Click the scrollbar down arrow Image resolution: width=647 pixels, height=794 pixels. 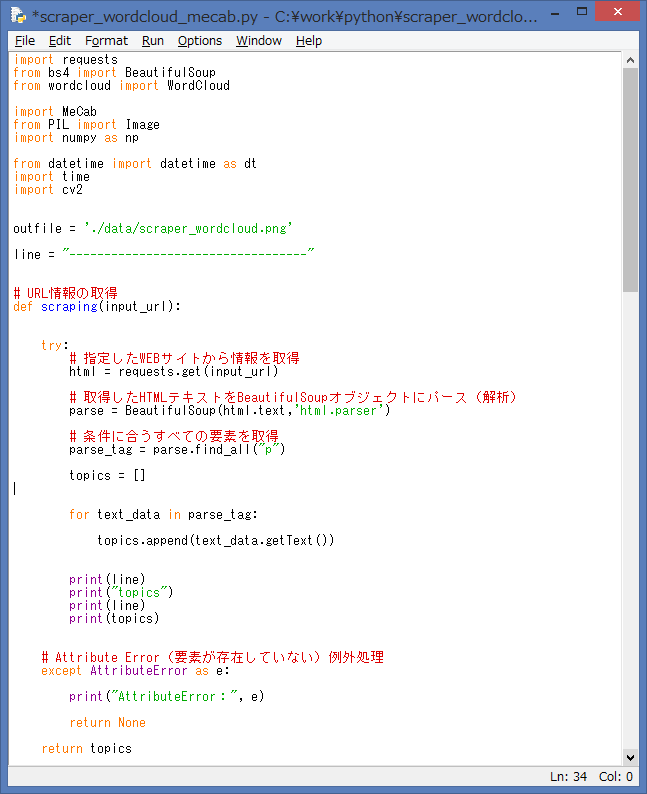[630, 757]
